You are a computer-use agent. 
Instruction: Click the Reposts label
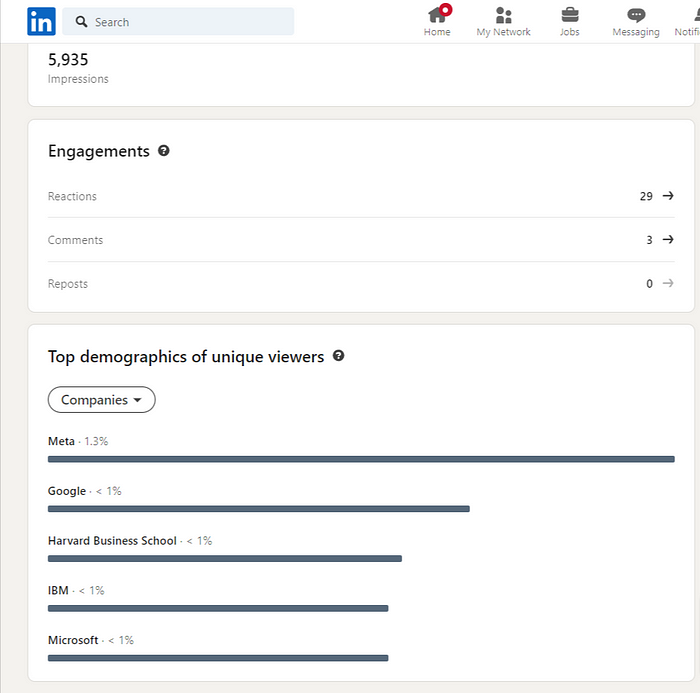pos(67,284)
